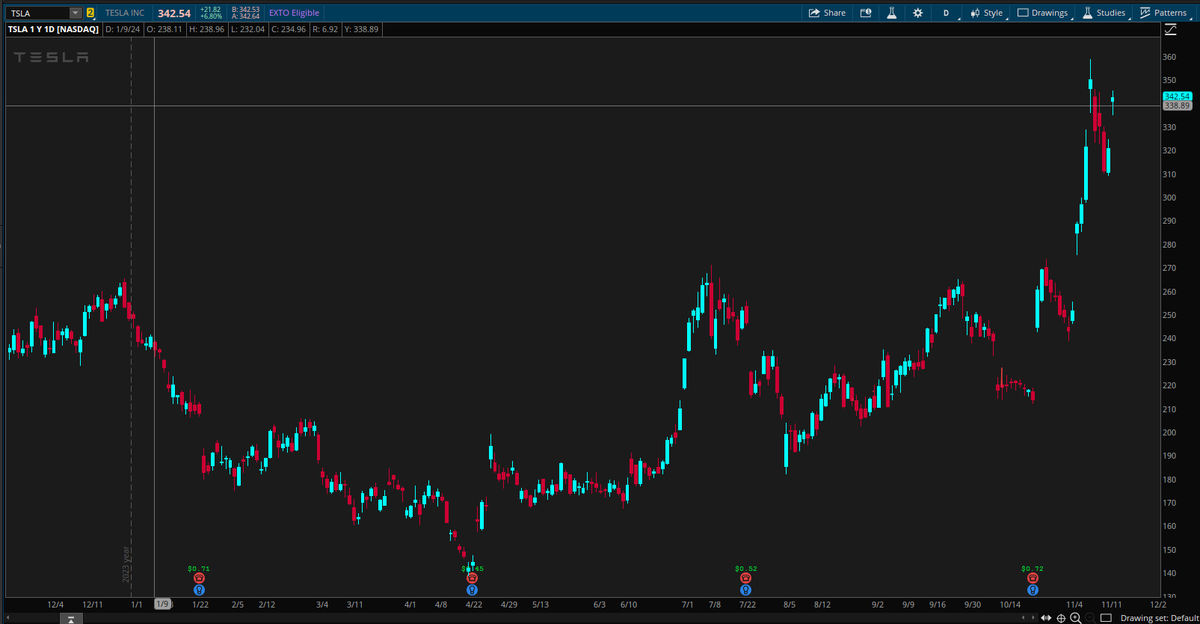Click the zoom-in magnifier icon
Screen dimensions: 1200x624
(x=1075, y=618)
